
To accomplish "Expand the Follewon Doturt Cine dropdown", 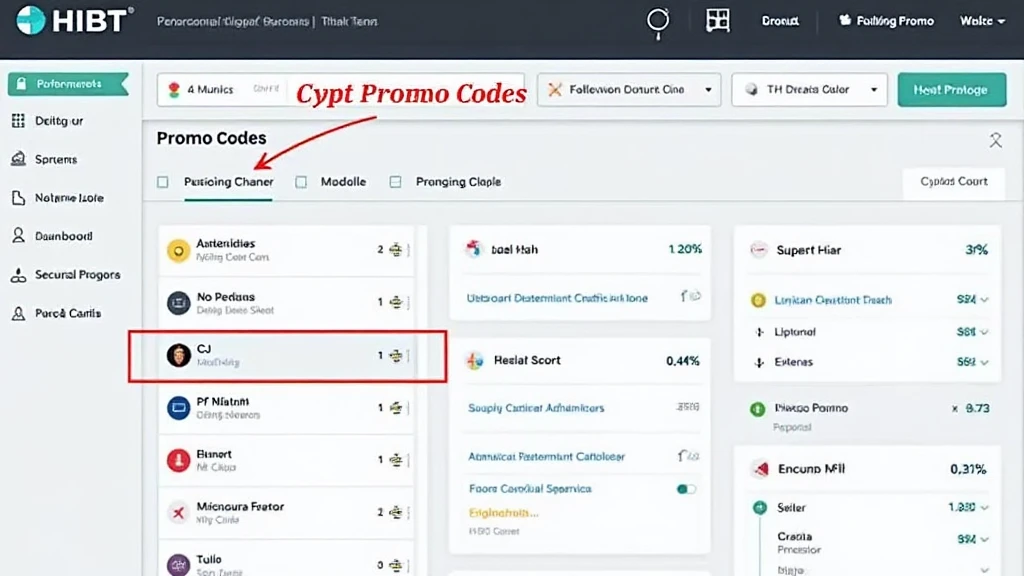I will pyautogui.click(x=629, y=89).
